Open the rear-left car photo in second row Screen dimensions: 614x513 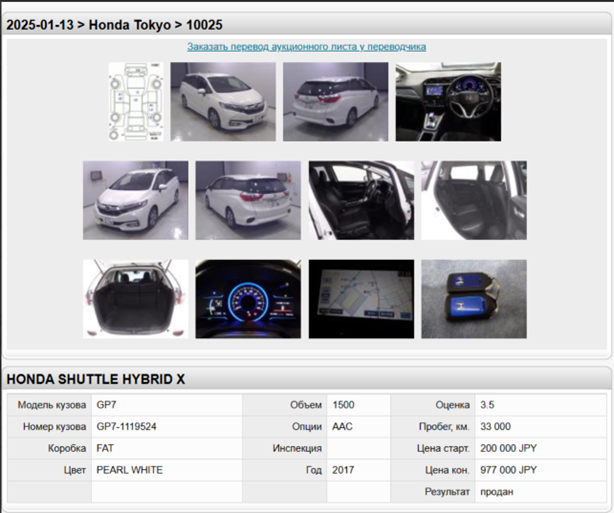[248, 200]
